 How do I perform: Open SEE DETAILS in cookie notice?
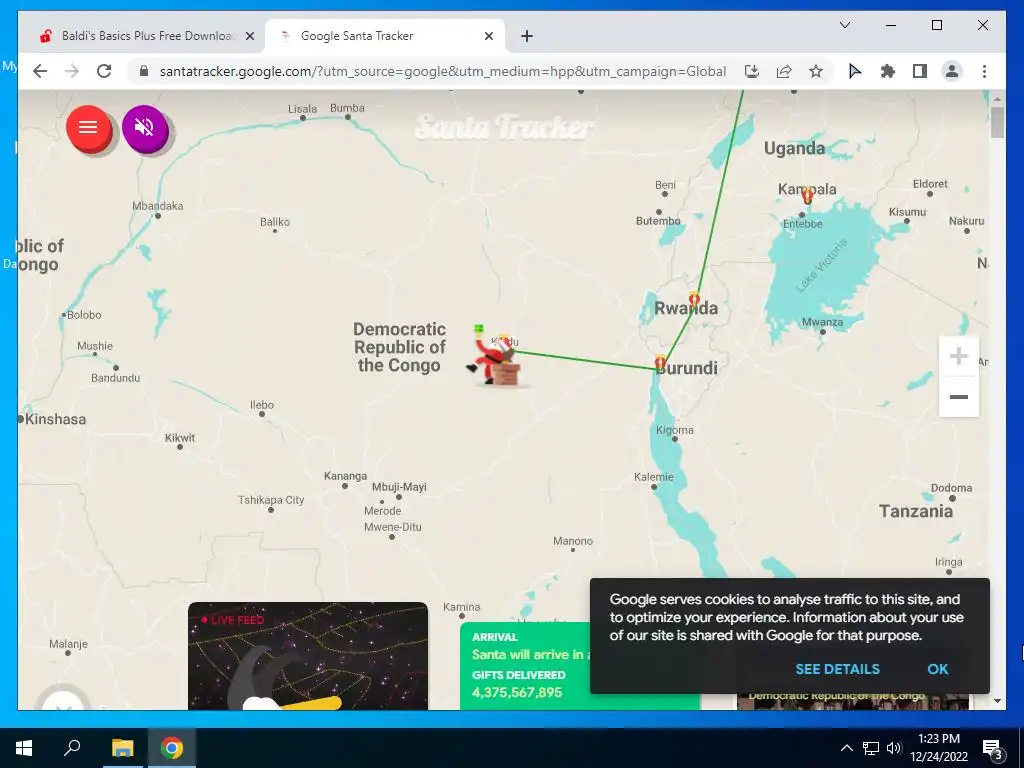pos(837,669)
